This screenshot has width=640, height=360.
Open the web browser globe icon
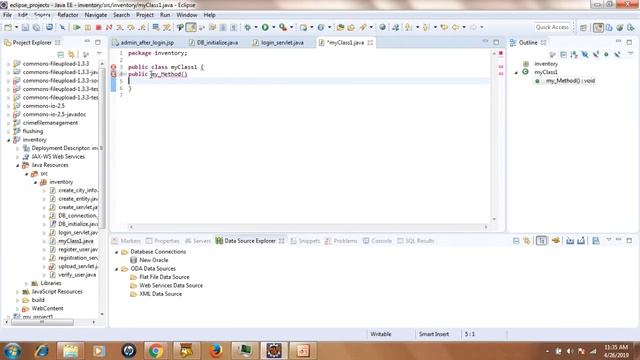coord(382,27)
